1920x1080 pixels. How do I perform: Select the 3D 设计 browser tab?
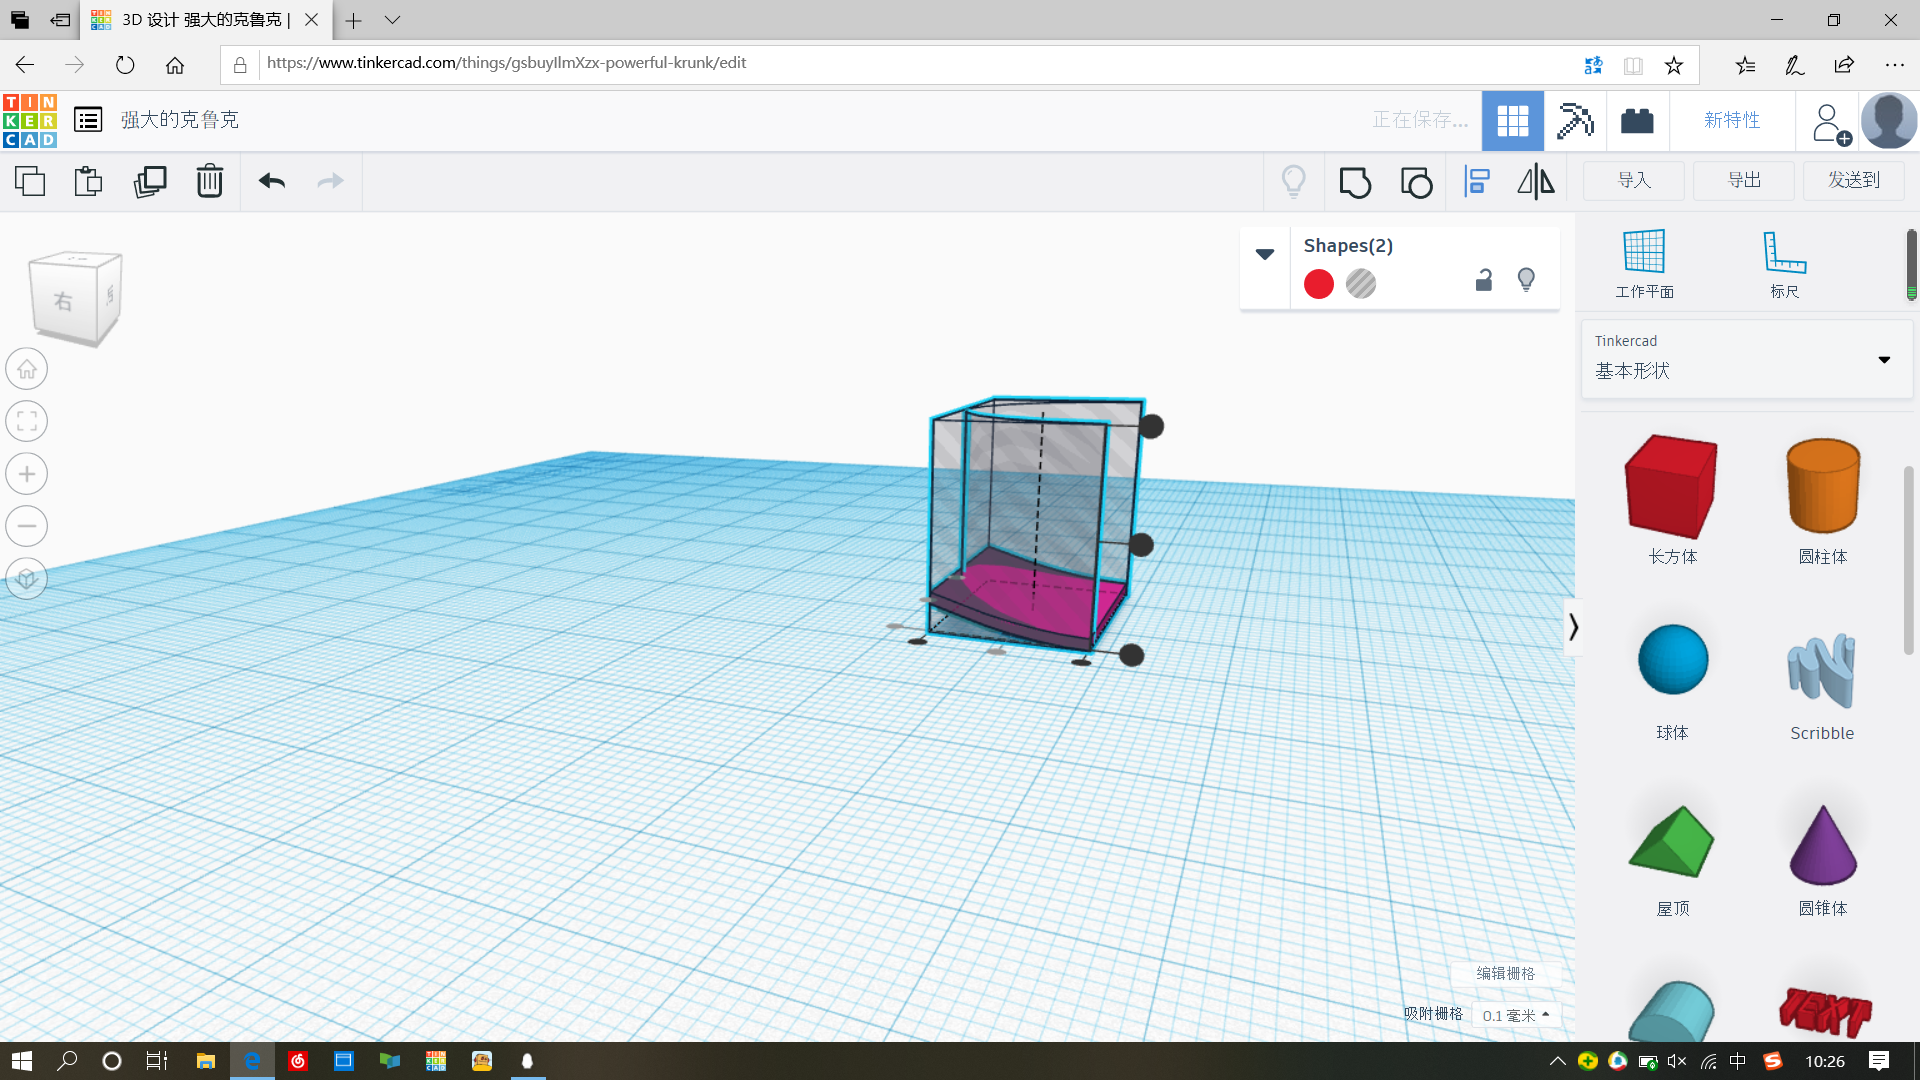[205, 20]
